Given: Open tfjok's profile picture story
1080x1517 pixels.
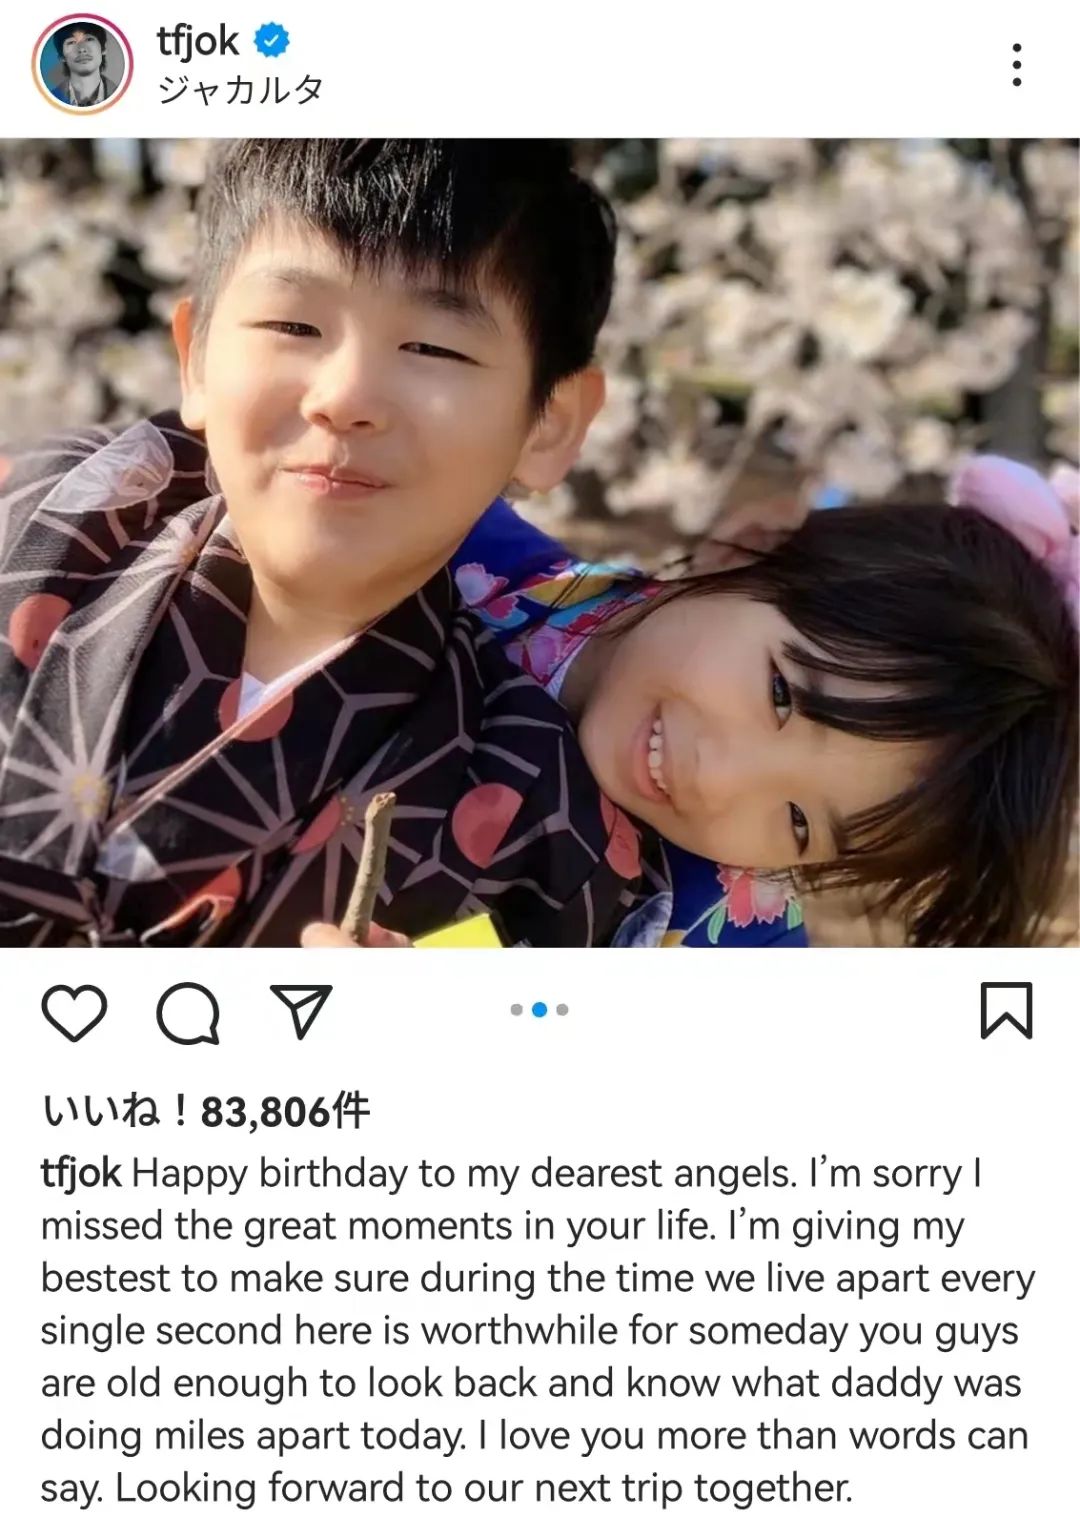Looking at the screenshot, I should (x=82, y=64).
